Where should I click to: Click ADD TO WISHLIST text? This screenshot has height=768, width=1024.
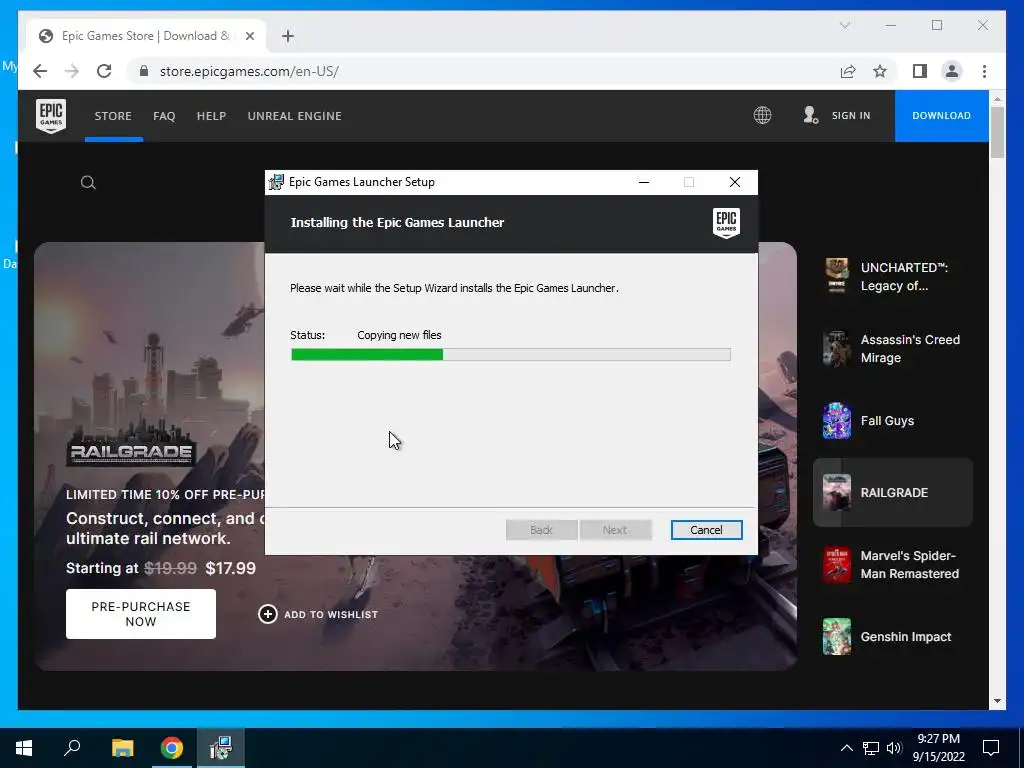coord(331,615)
